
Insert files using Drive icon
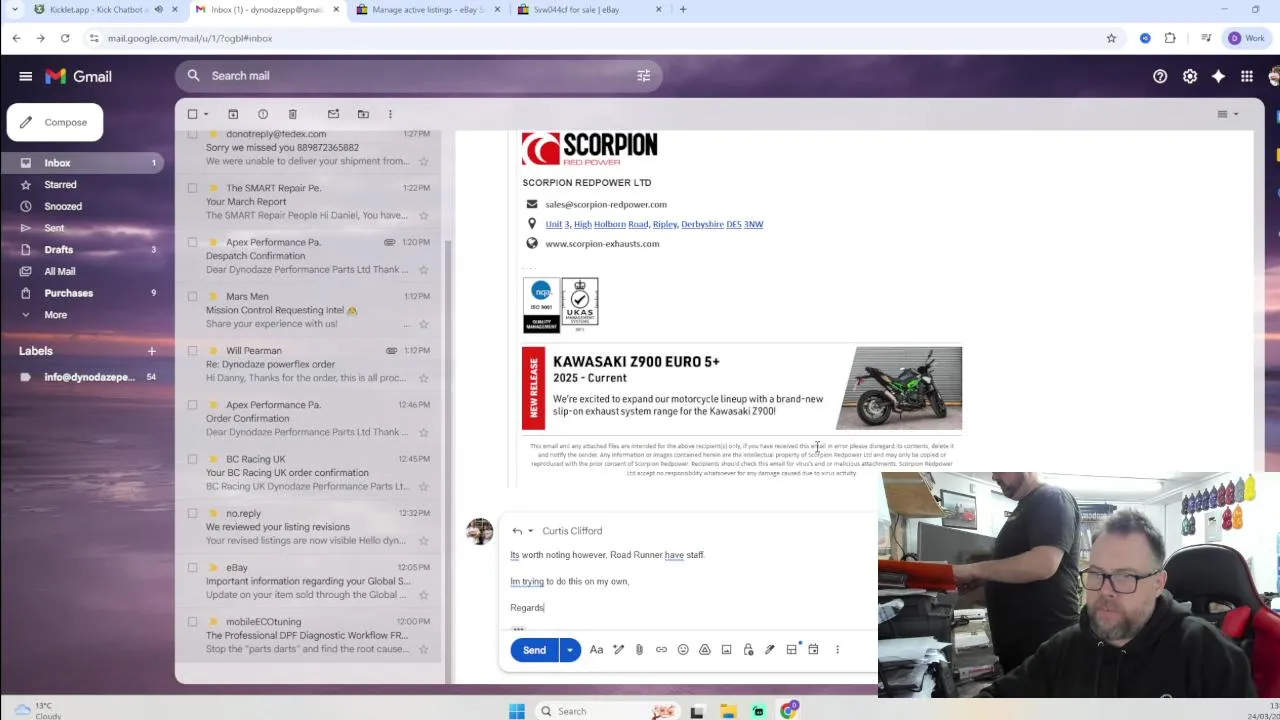tap(704, 650)
